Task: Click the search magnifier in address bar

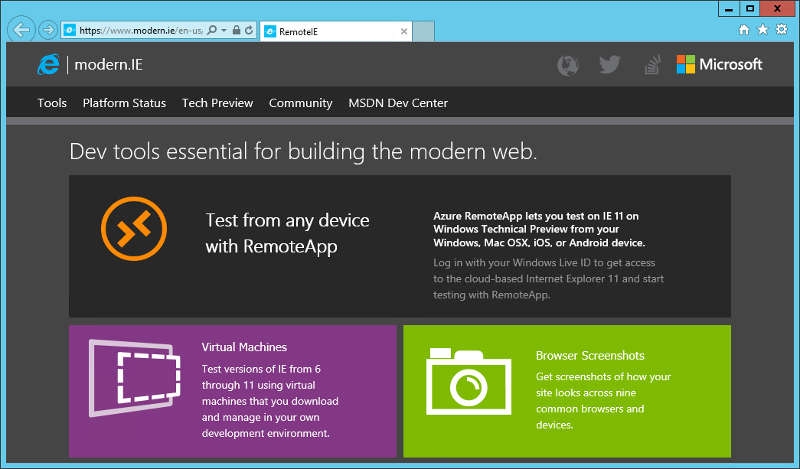Action: (x=212, y=30)
